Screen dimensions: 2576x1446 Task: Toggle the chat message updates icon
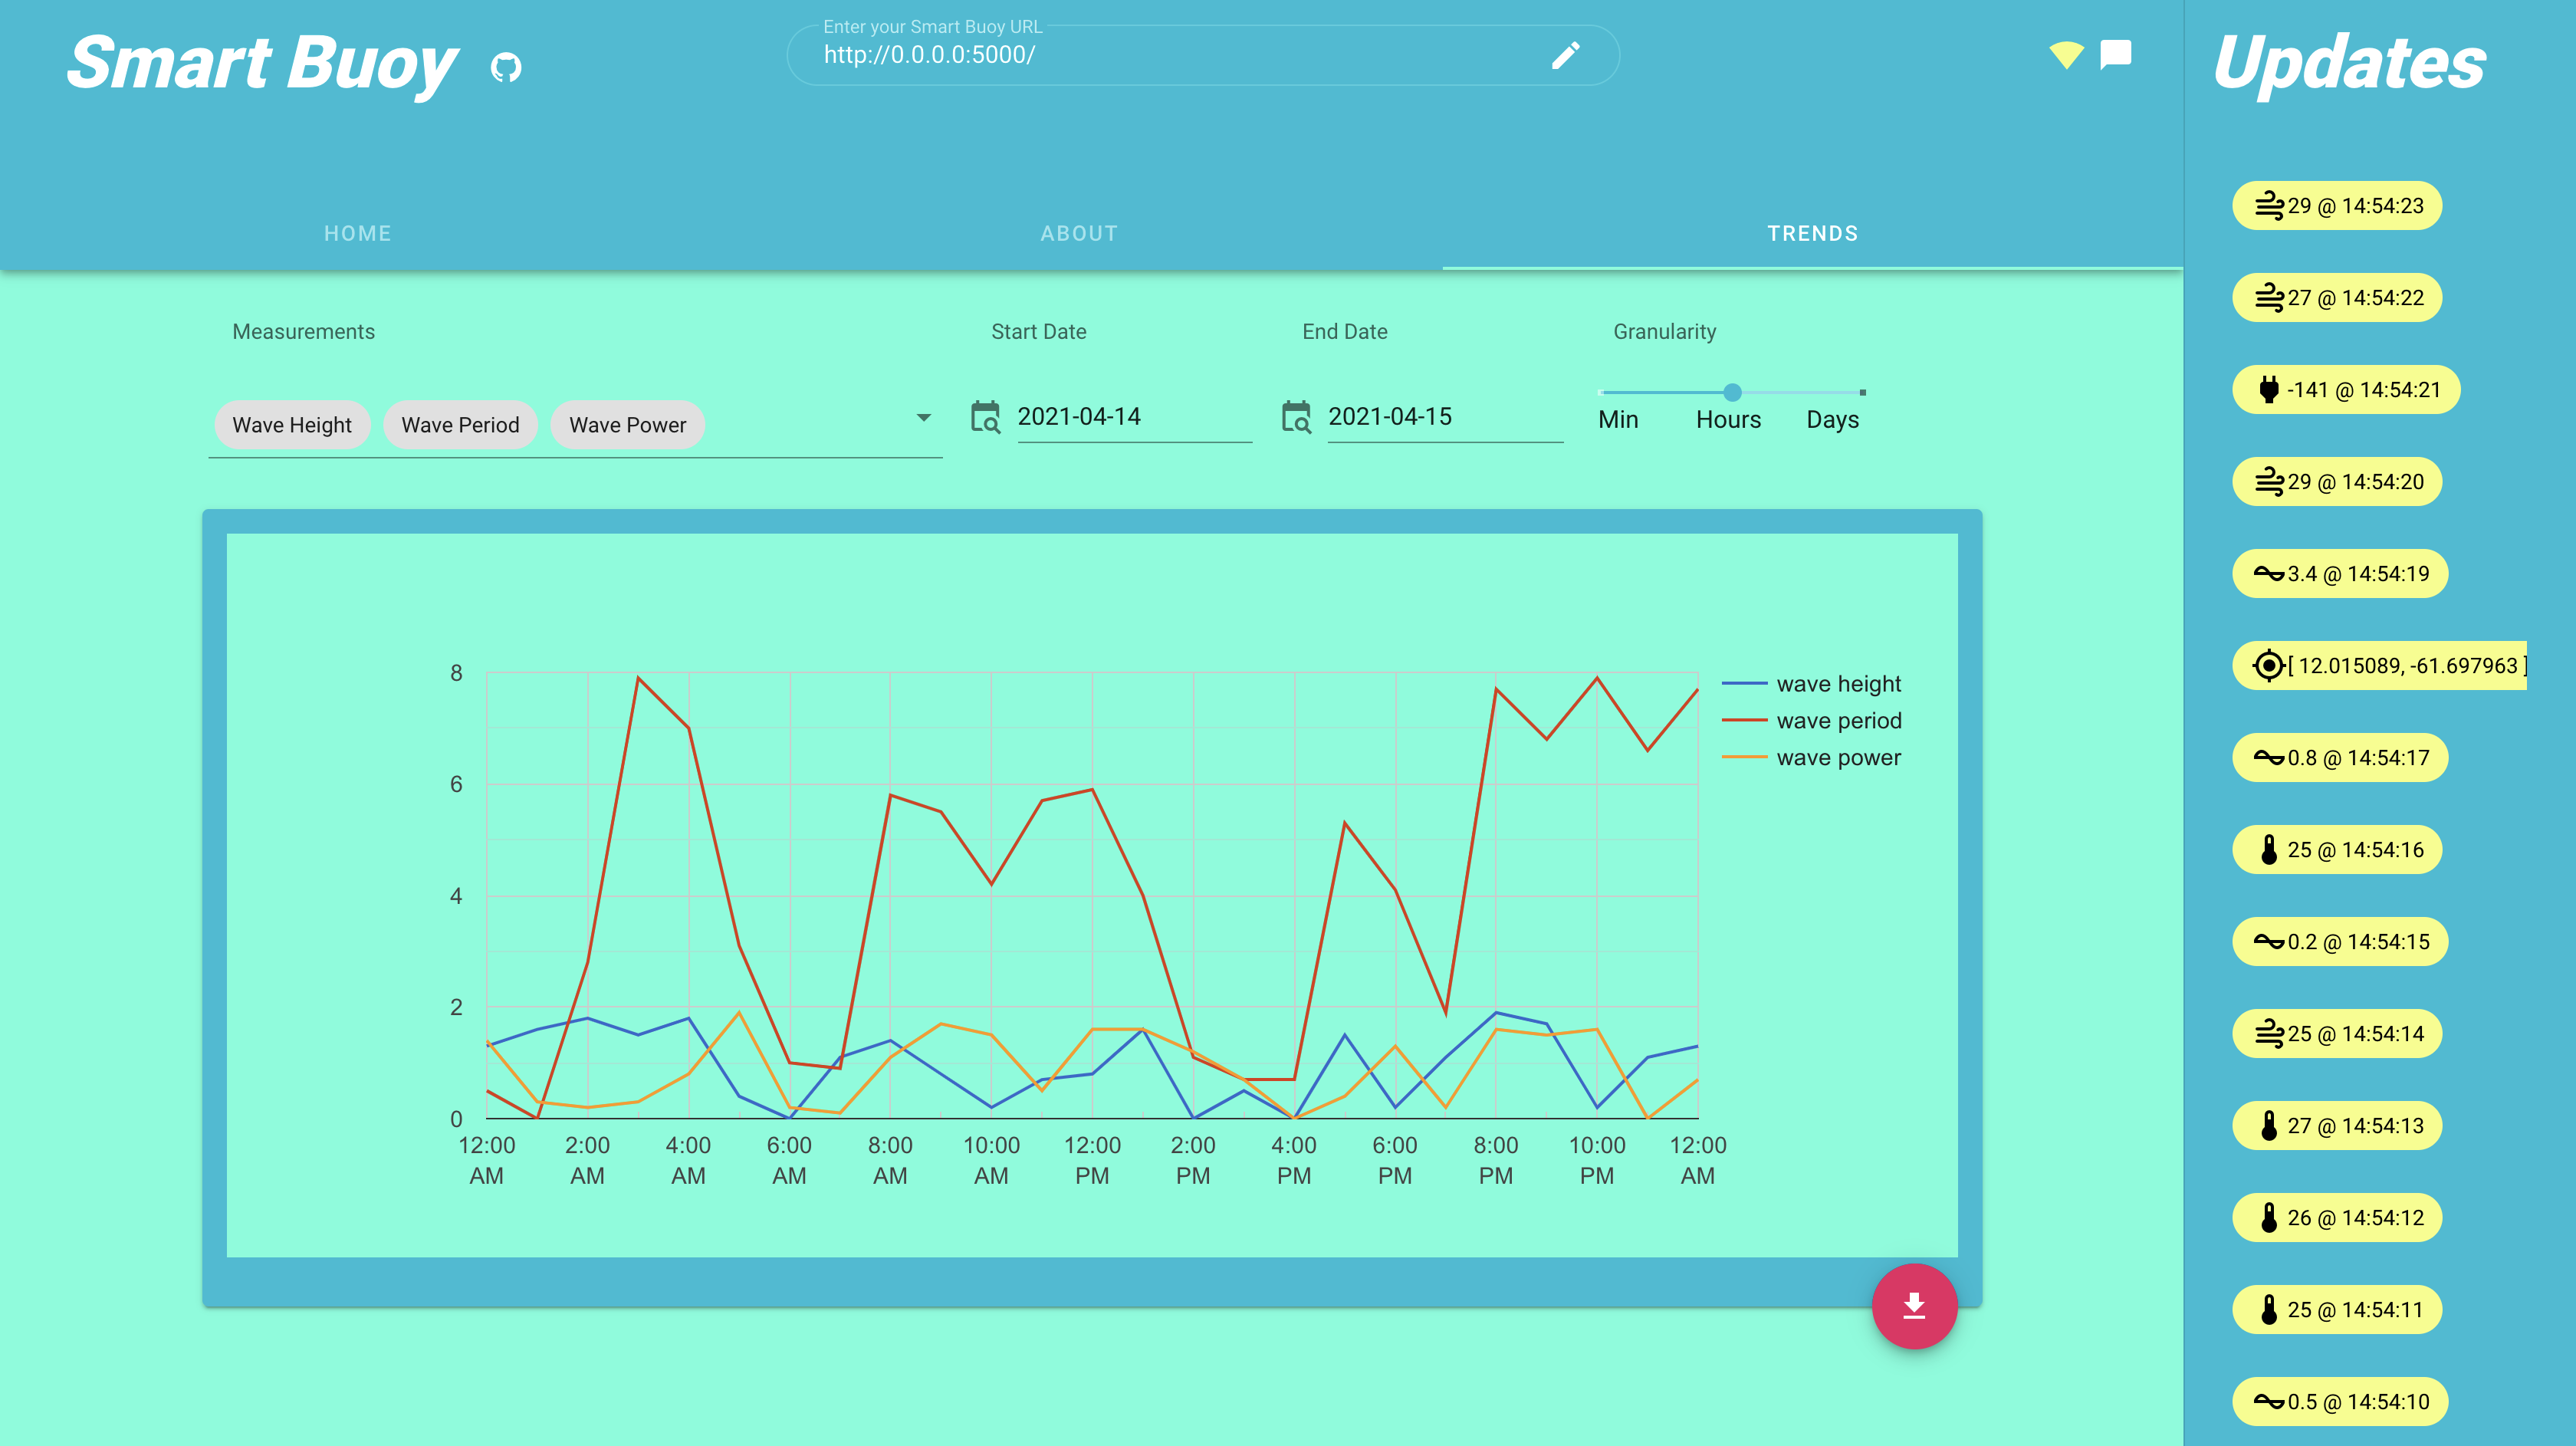[x=2116, y=53]
